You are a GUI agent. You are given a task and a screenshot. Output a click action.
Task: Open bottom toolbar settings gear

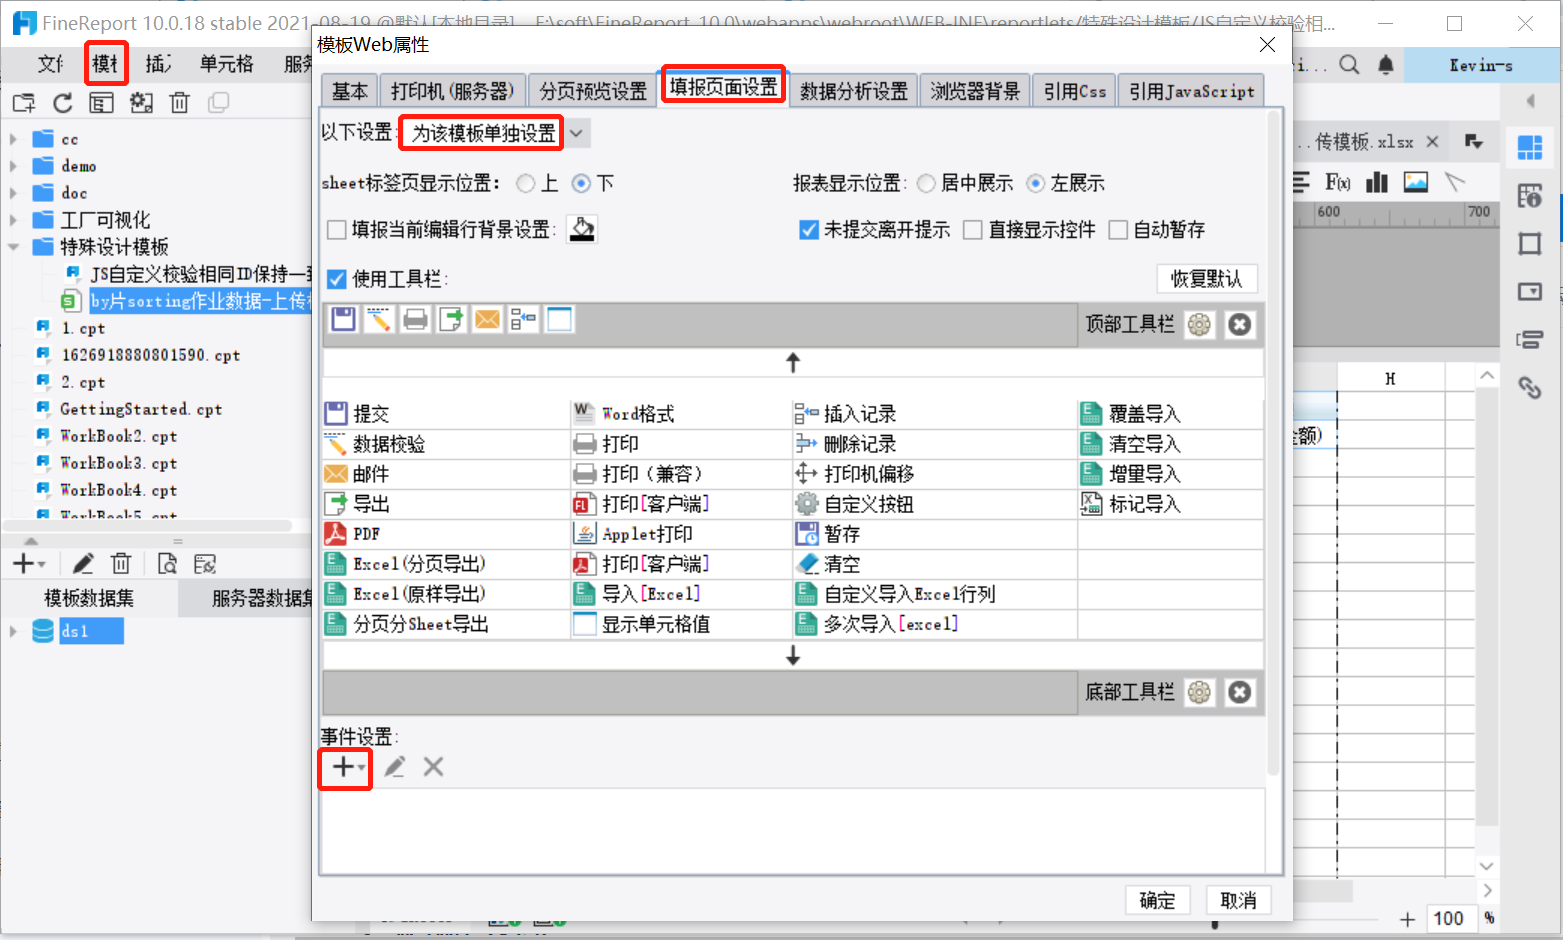(x=1199, y=693)
